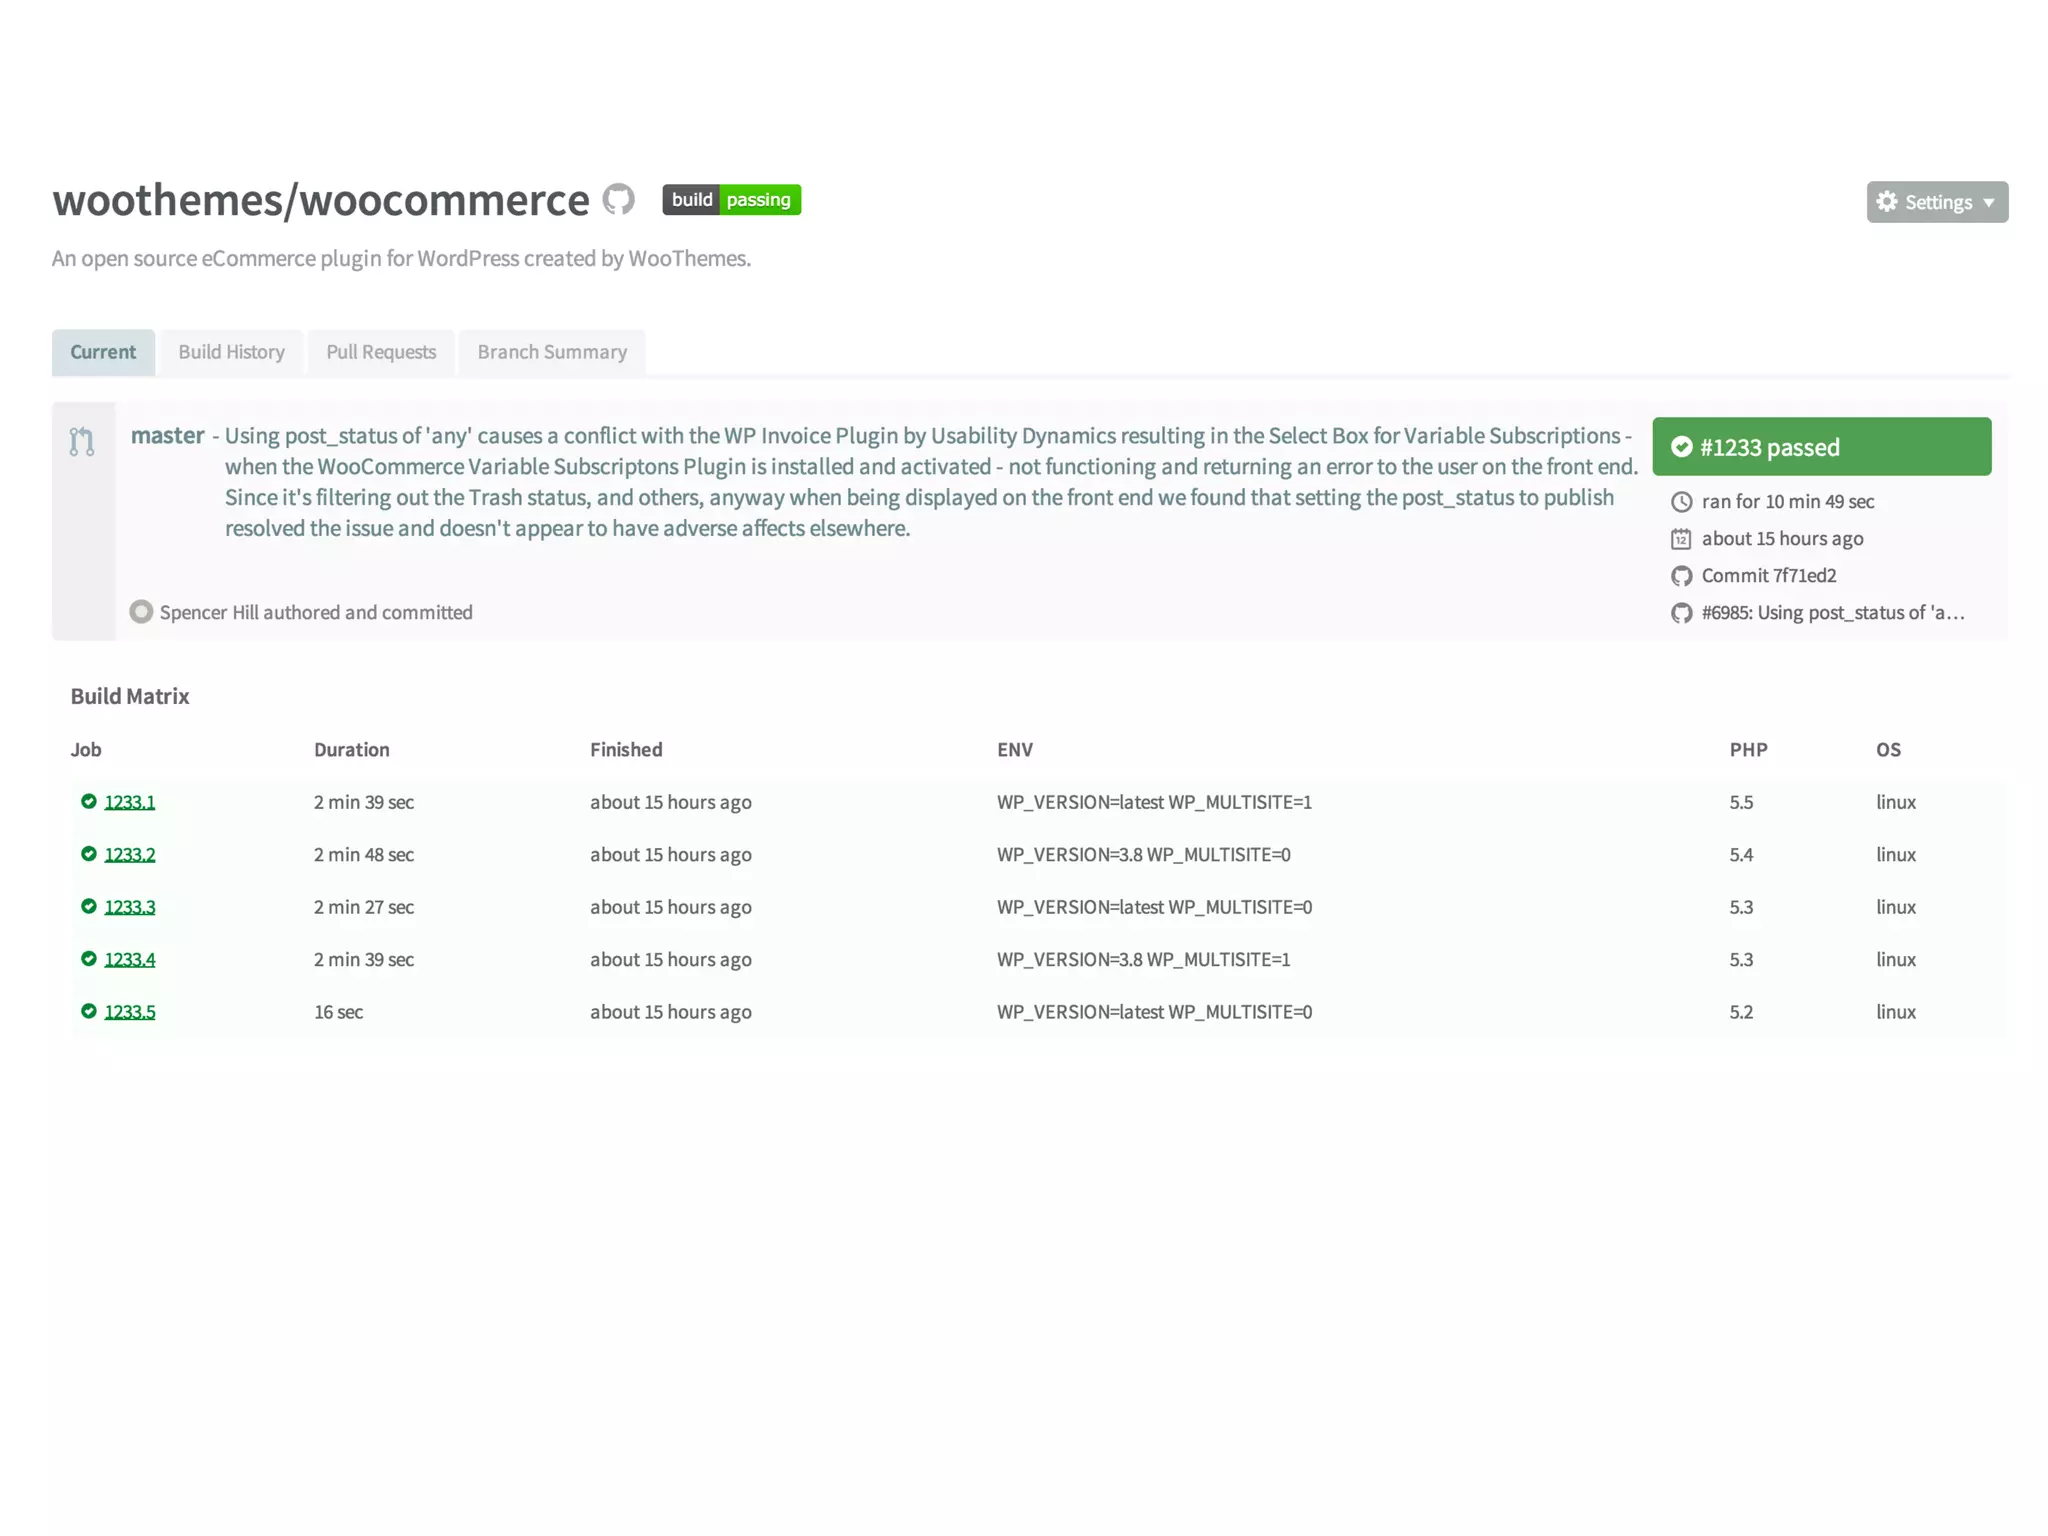Click the GitHub icon next to Commit 7f71ed2
The image size is (2048, 1536).
(1681, 576)
